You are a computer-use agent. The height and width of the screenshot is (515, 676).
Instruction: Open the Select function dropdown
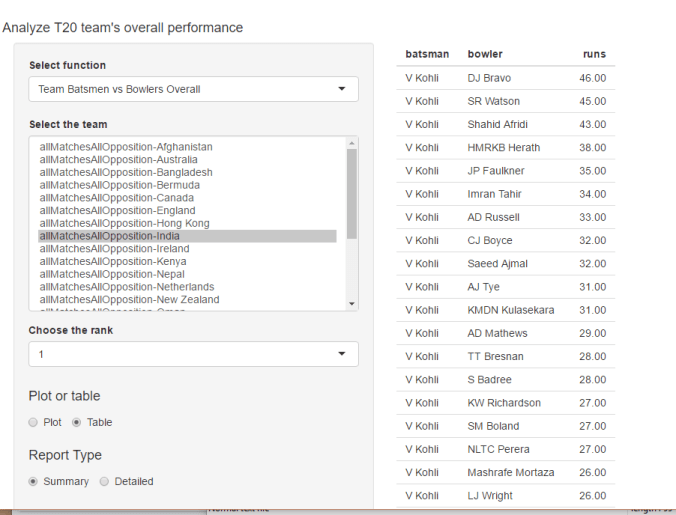click(193, 90)
